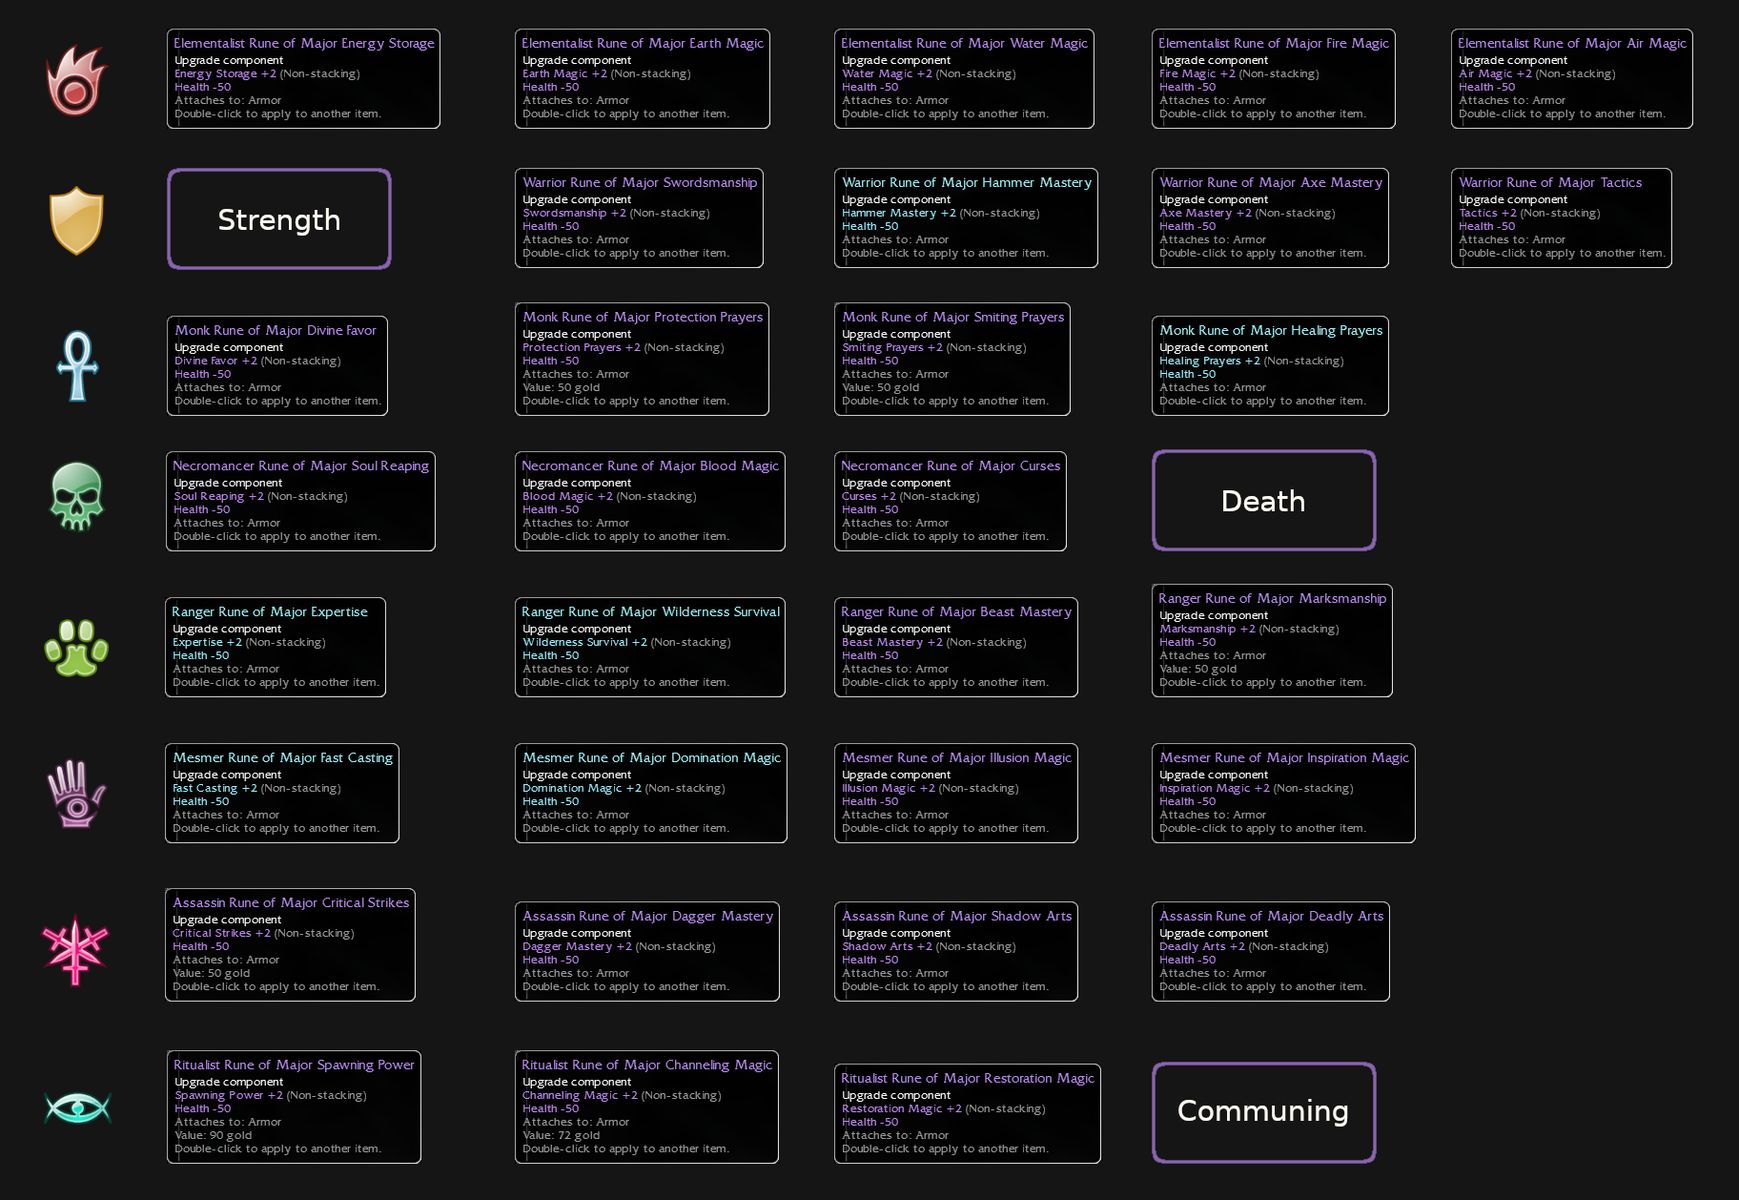Select the Monk ankh profession icon
The width and height of the screenshot is (1739, 1200).
click(77, 366)
